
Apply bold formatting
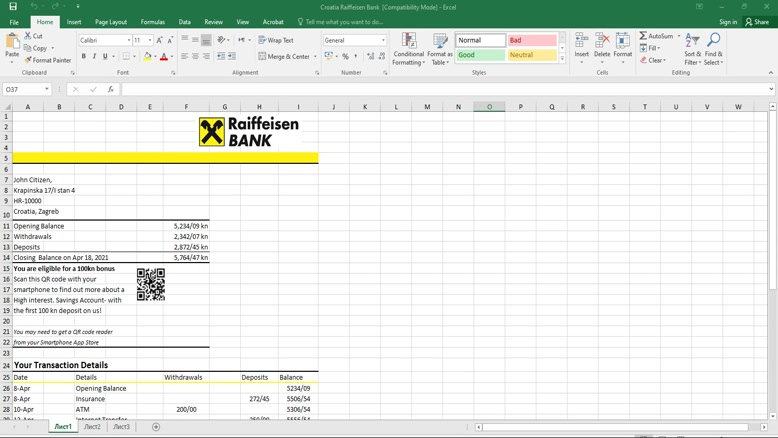point(84,56)
